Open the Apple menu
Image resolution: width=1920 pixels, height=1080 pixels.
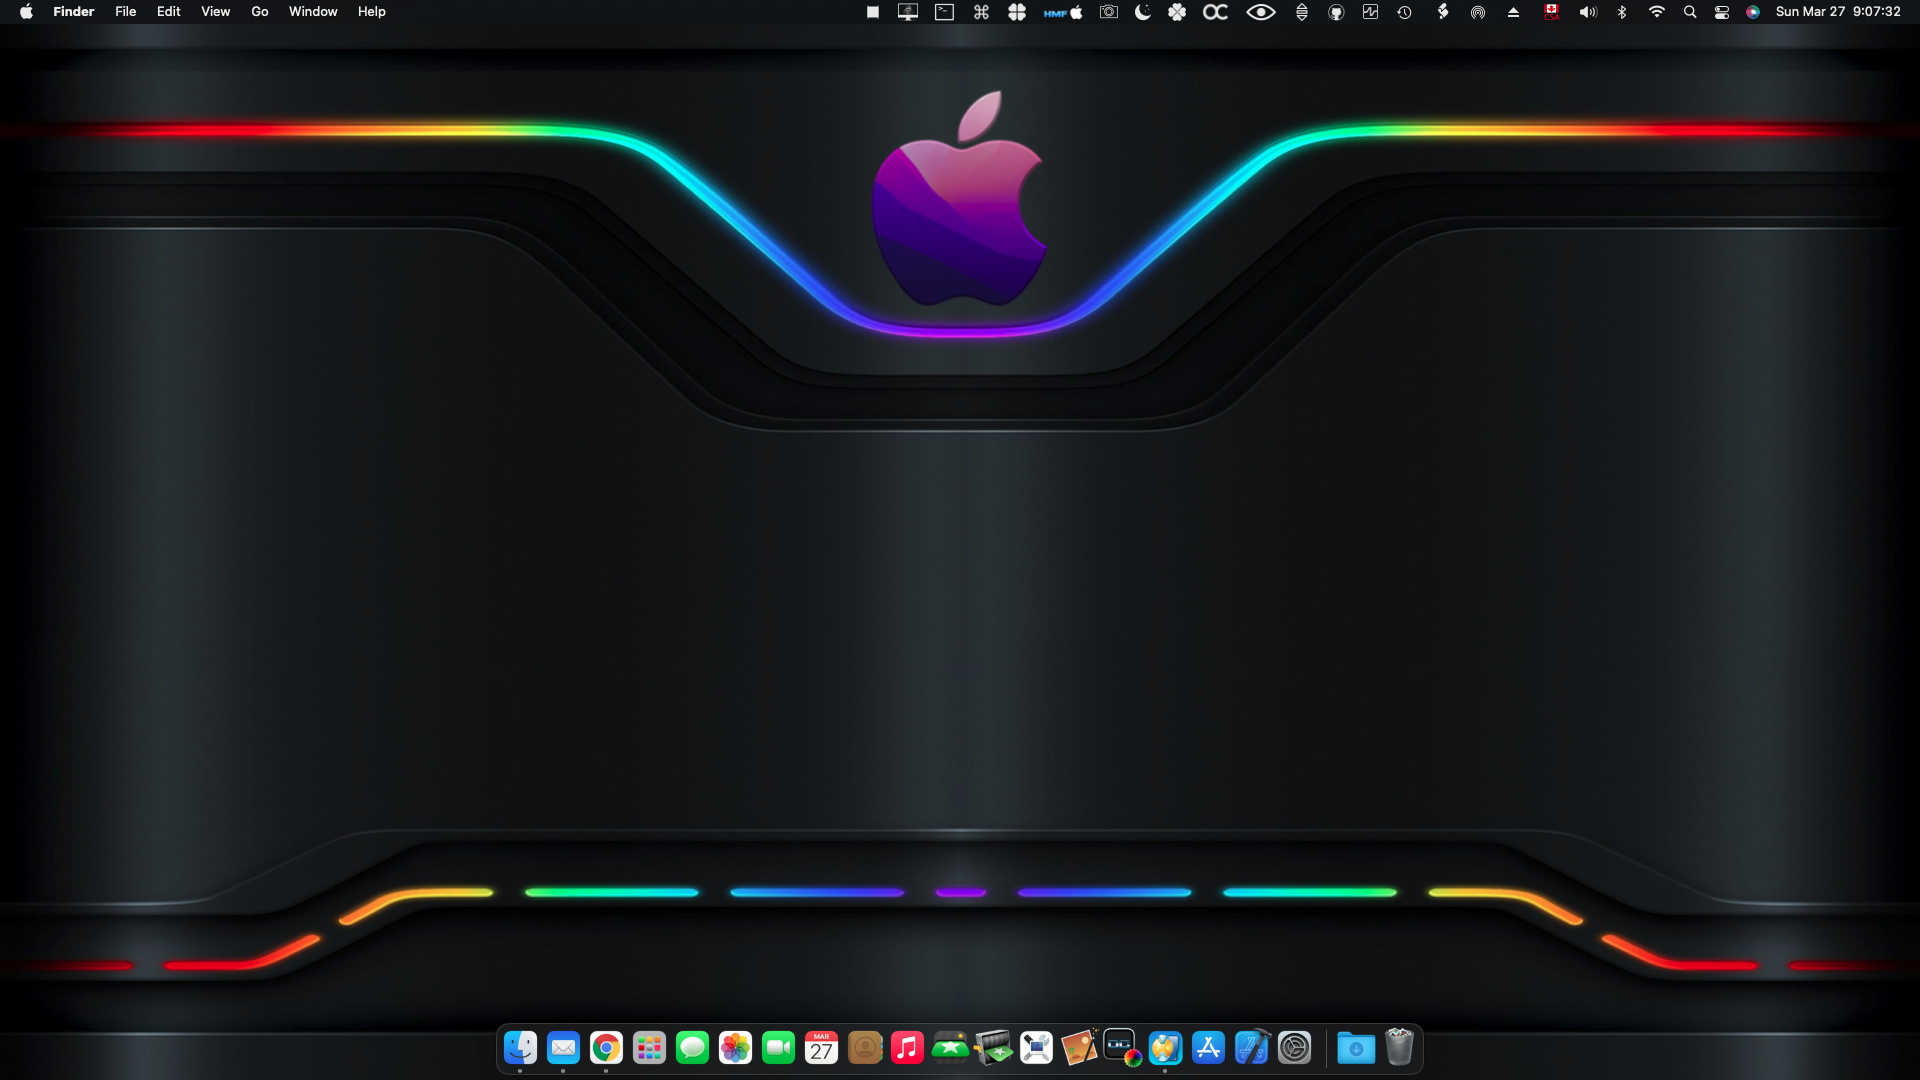pyautogui.click(x=27, y=12)
